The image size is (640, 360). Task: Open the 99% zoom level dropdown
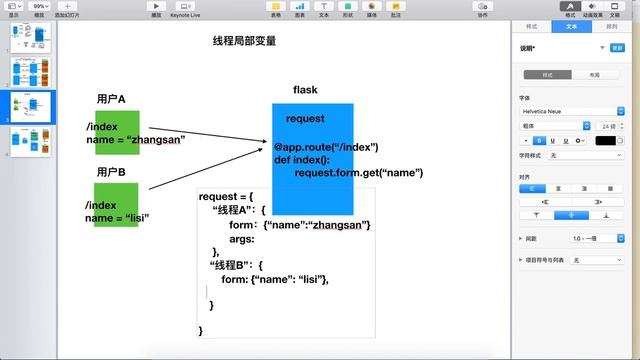click(x=40, y=6)
